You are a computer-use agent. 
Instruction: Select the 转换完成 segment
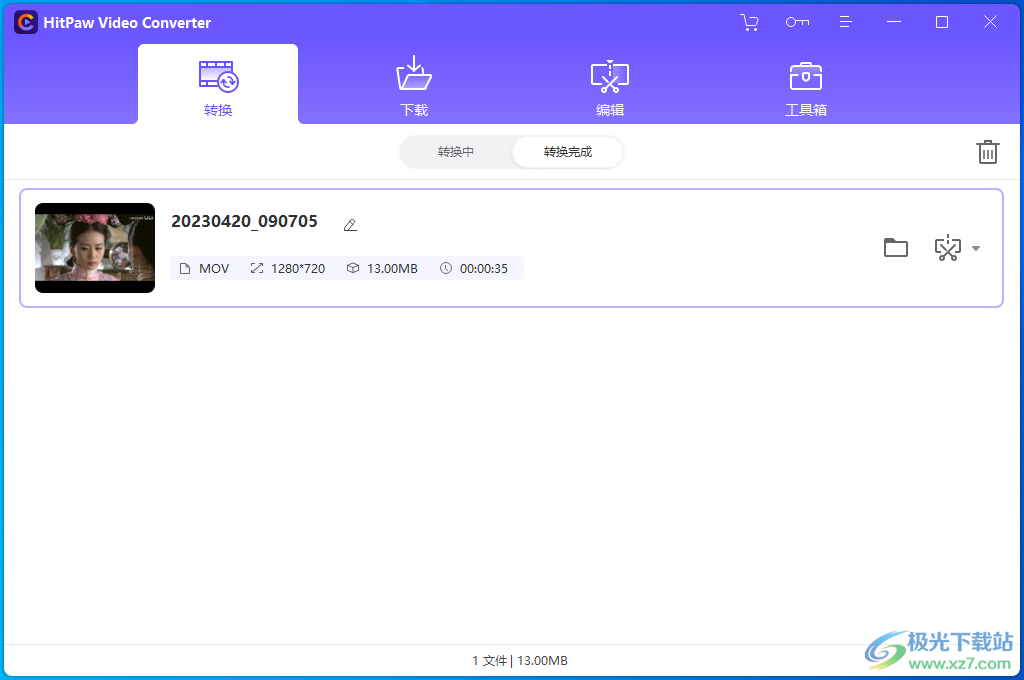coord(566,152)
